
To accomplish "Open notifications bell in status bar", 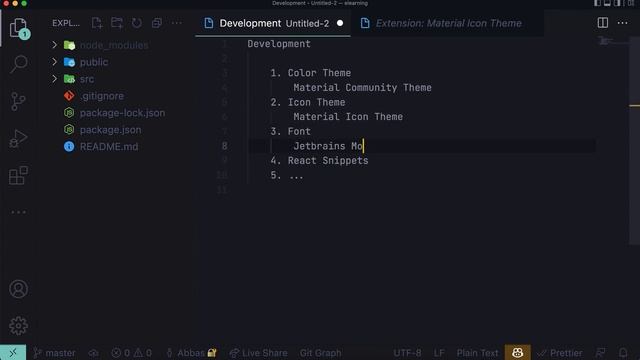I will [x=623, y=353].
